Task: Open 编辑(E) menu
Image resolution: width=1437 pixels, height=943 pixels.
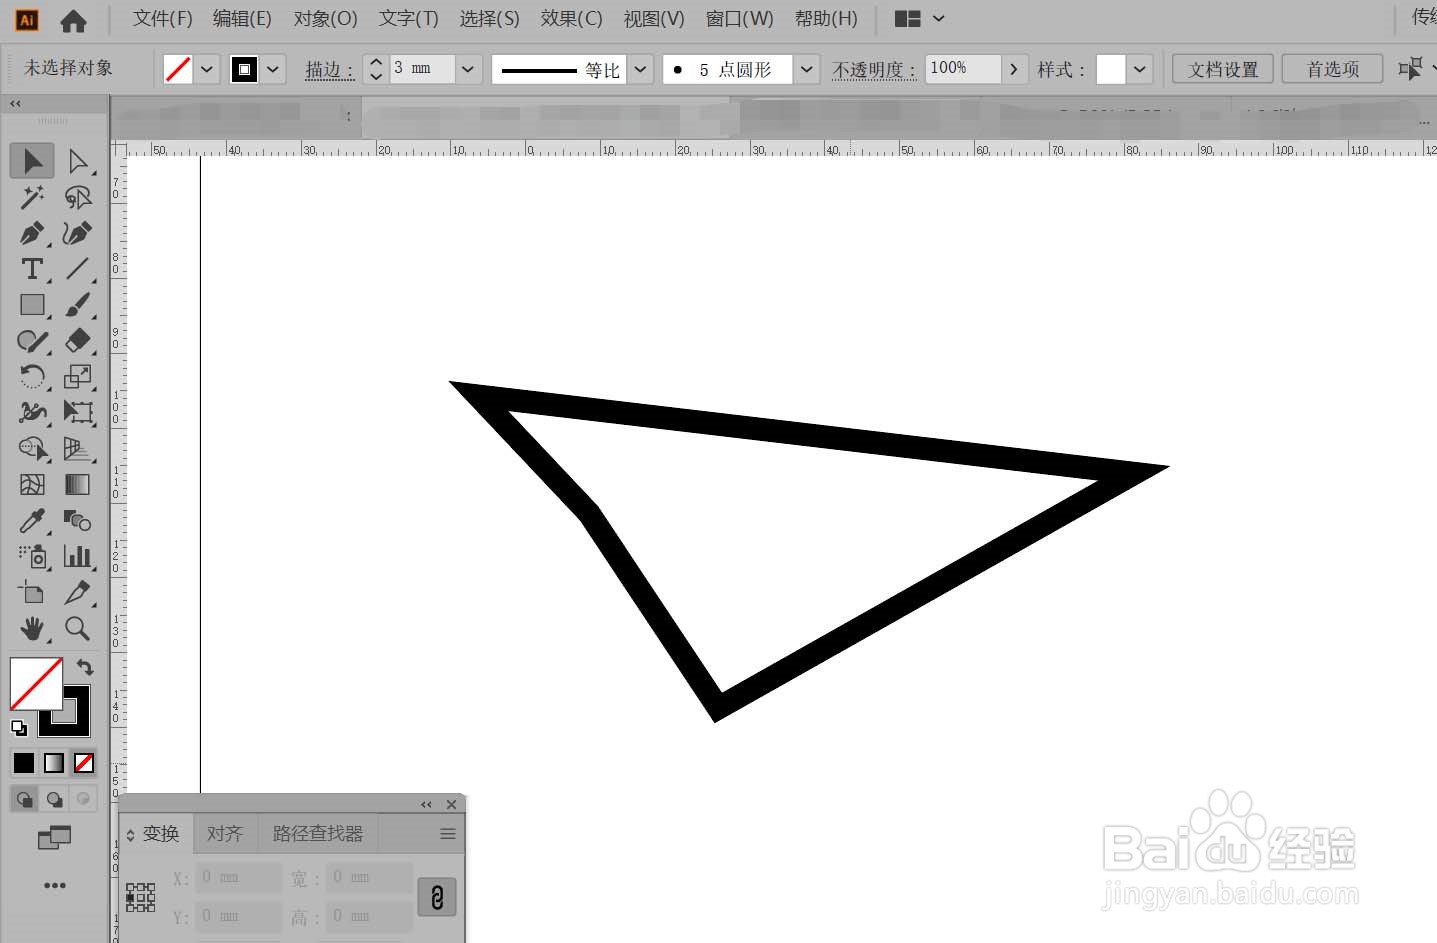Action: pyautogui.click(x=242, y=19)
